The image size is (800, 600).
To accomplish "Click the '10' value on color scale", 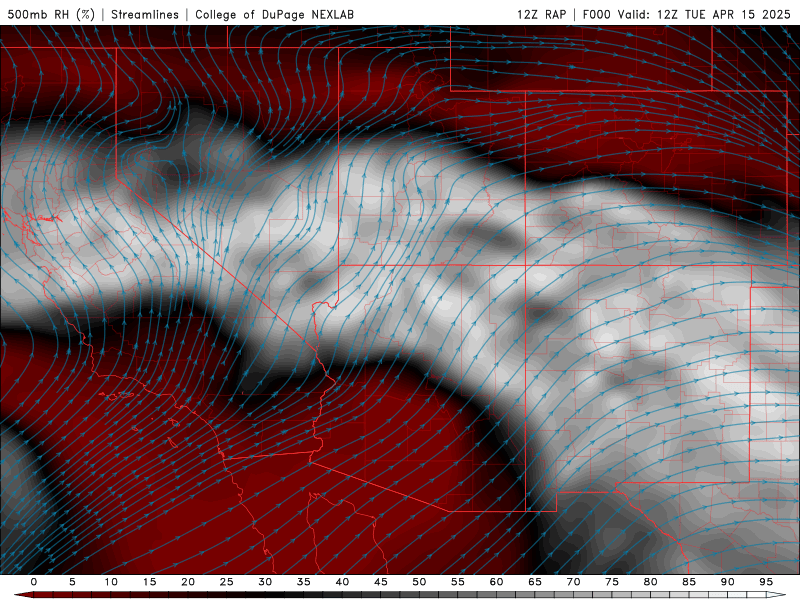I will [x=111, y=582].
